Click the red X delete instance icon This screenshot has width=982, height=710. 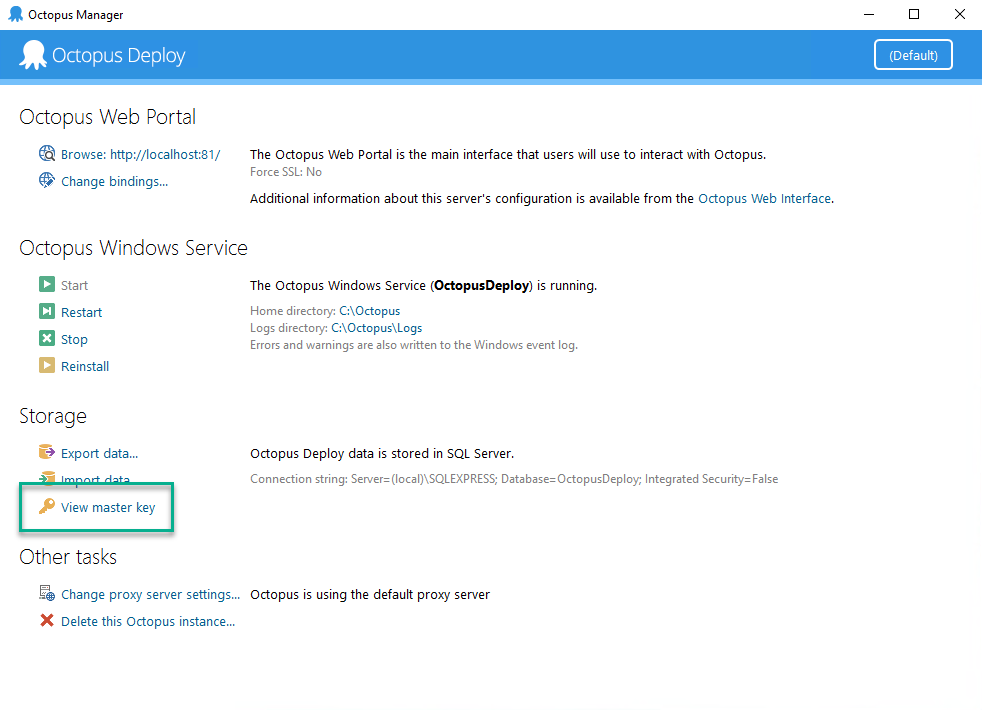[46, 621]
